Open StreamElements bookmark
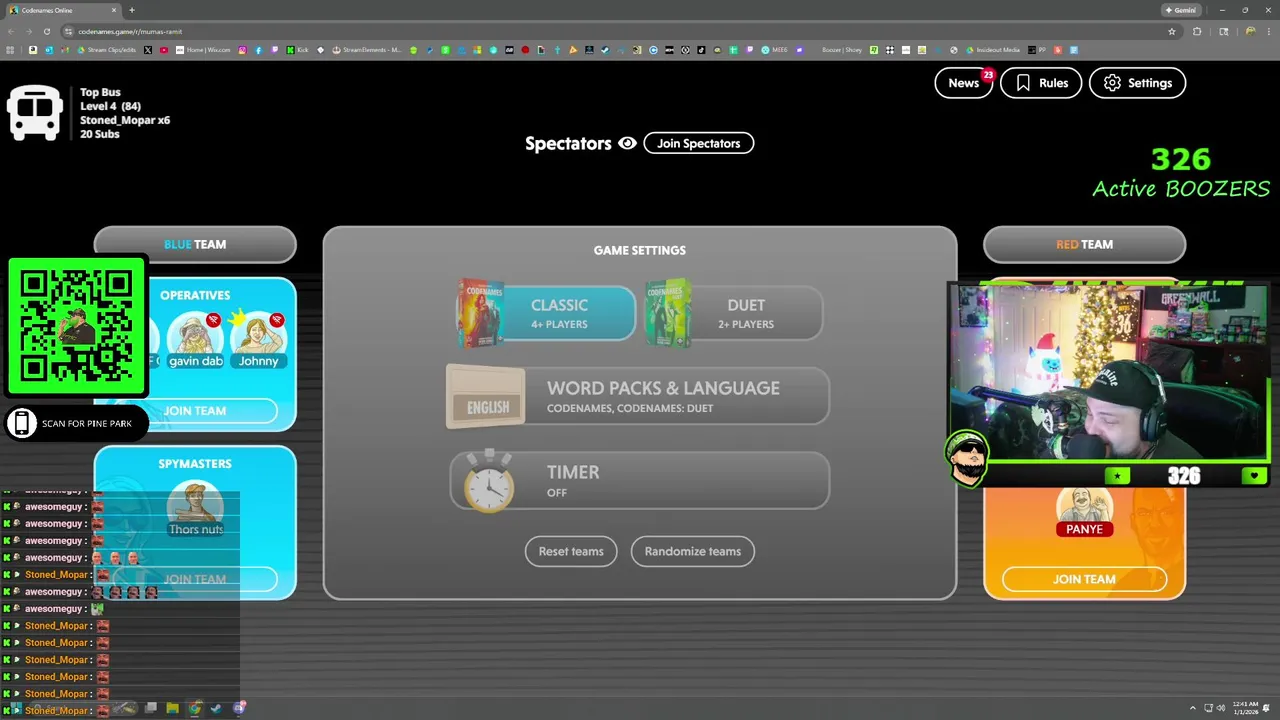 click(367, 50)
